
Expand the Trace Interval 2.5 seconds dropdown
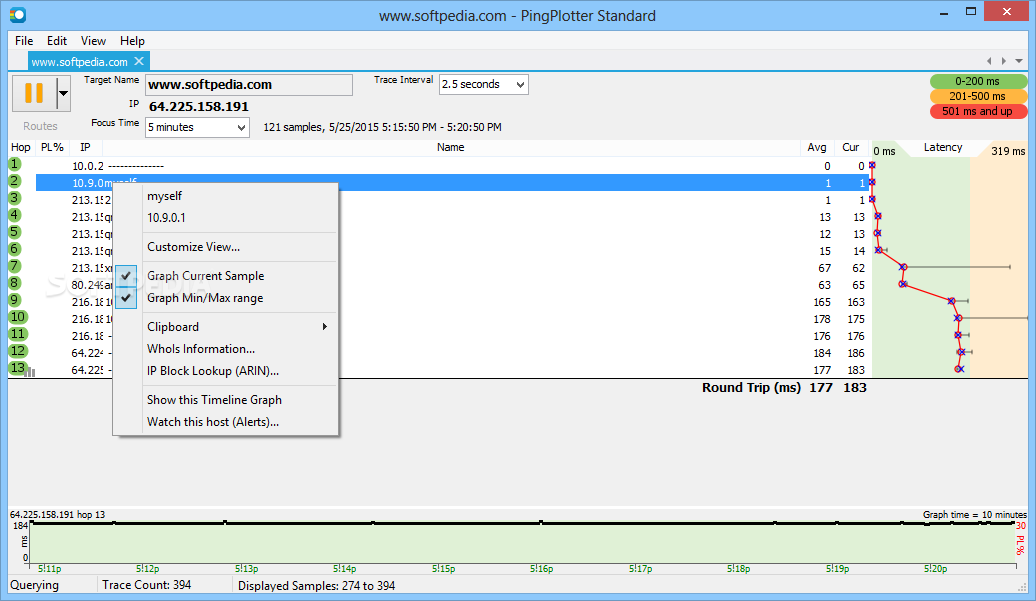[x=521, y=85]
